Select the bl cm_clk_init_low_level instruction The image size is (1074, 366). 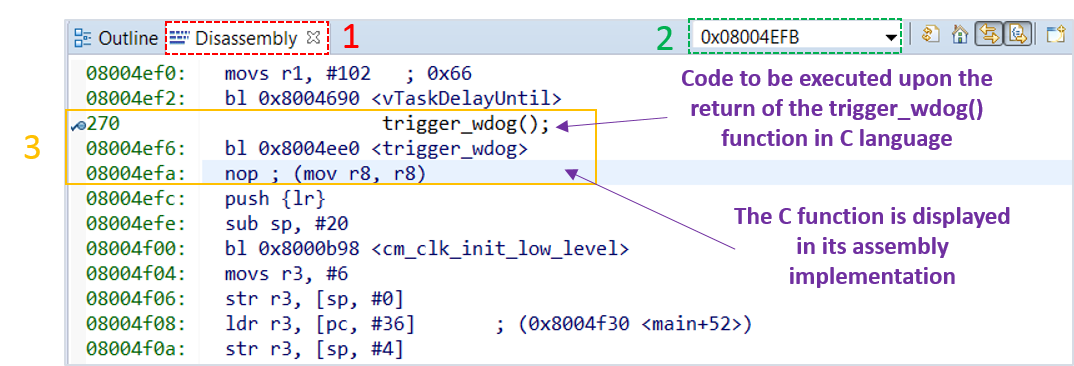[426, 249]
